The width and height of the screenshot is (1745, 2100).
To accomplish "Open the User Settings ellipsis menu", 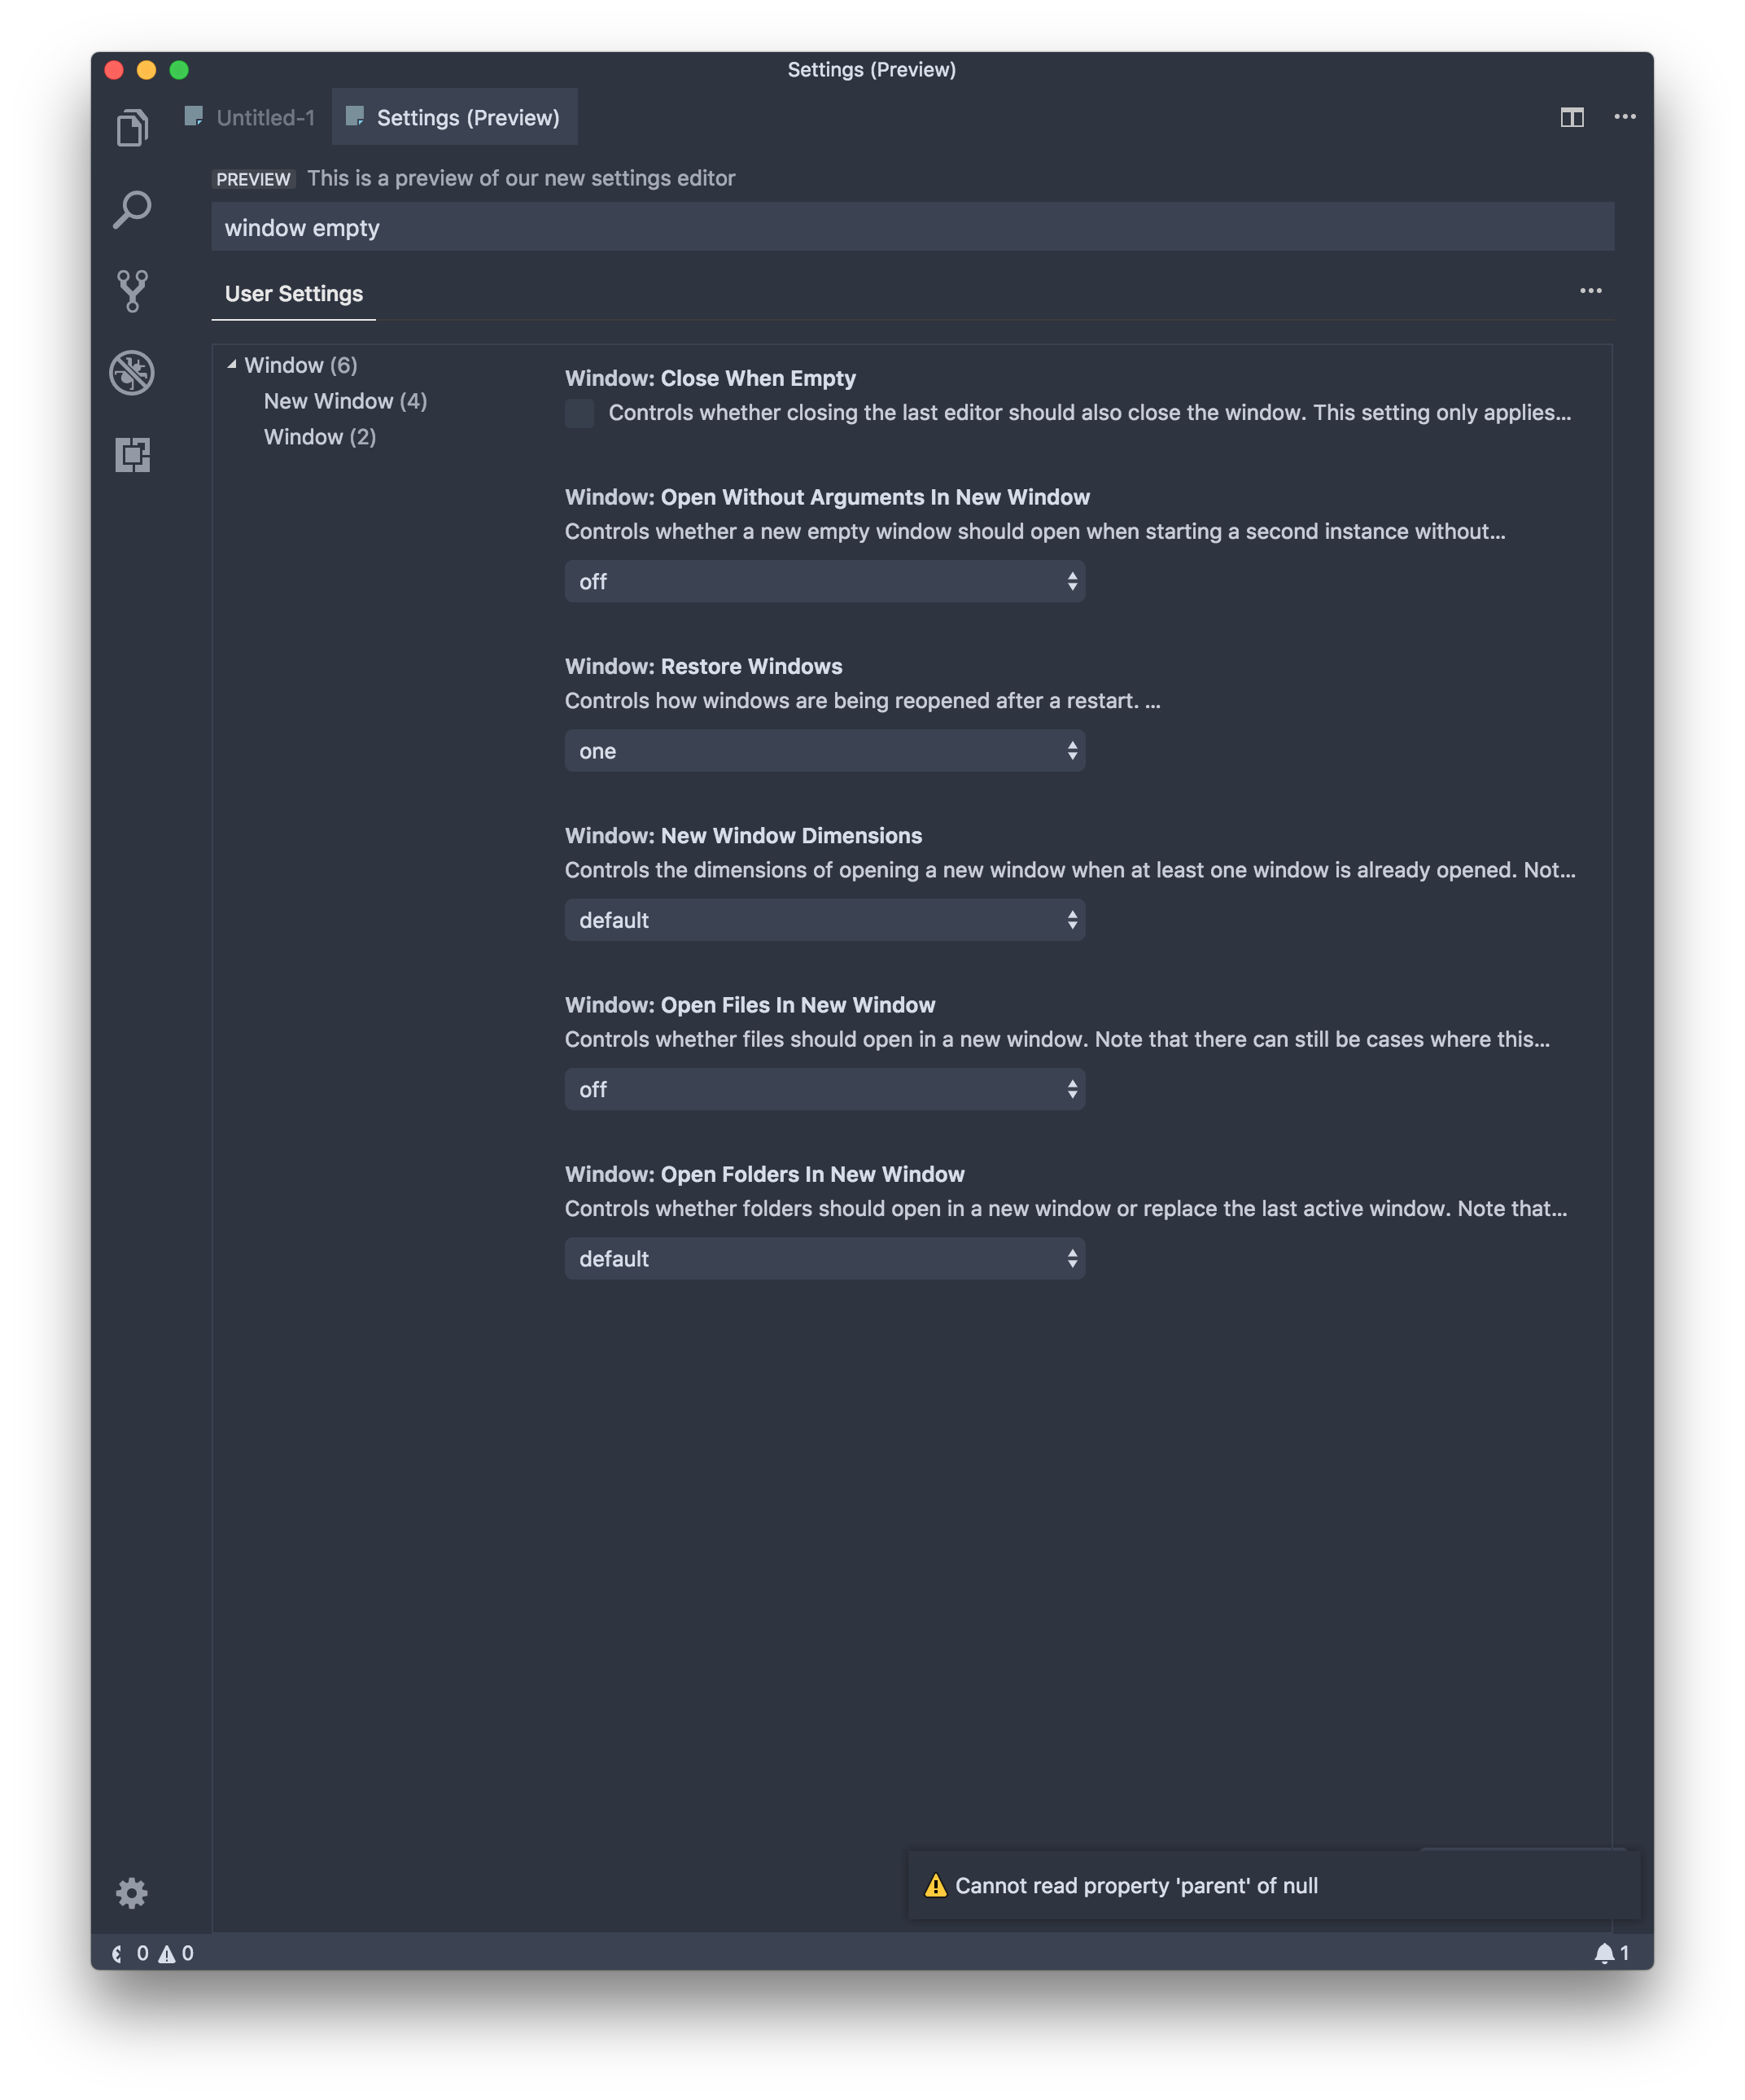I will click(1590, 291).
